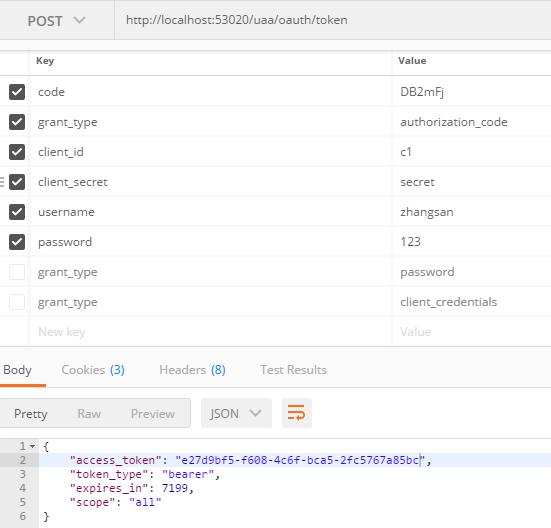Open the POST method dropdown
551x528 pixels.
click(x=56, y=21)
